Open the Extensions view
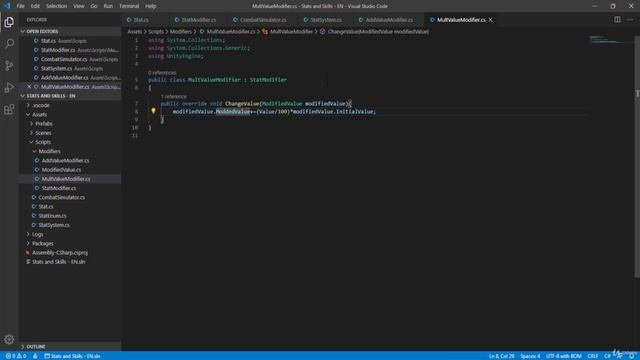Screen dimensions: 640x360 [9, 109]
